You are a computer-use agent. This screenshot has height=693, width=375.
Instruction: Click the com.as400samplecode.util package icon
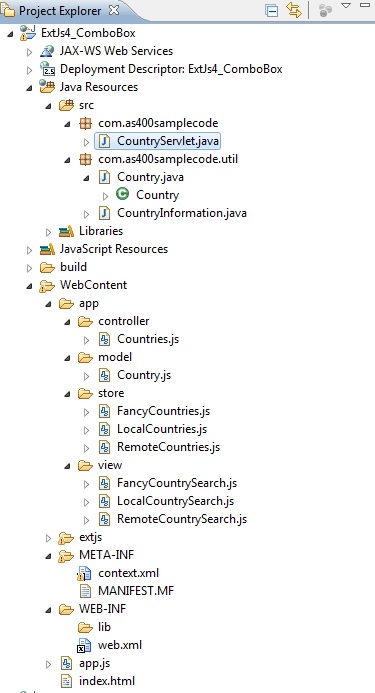pos(85,159)
